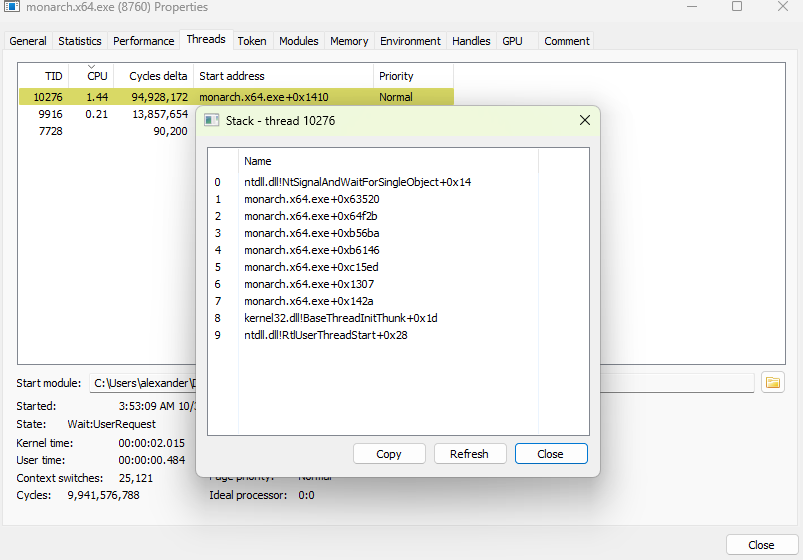
Task: Click the Stack dialog window icon
Action: 212,121
